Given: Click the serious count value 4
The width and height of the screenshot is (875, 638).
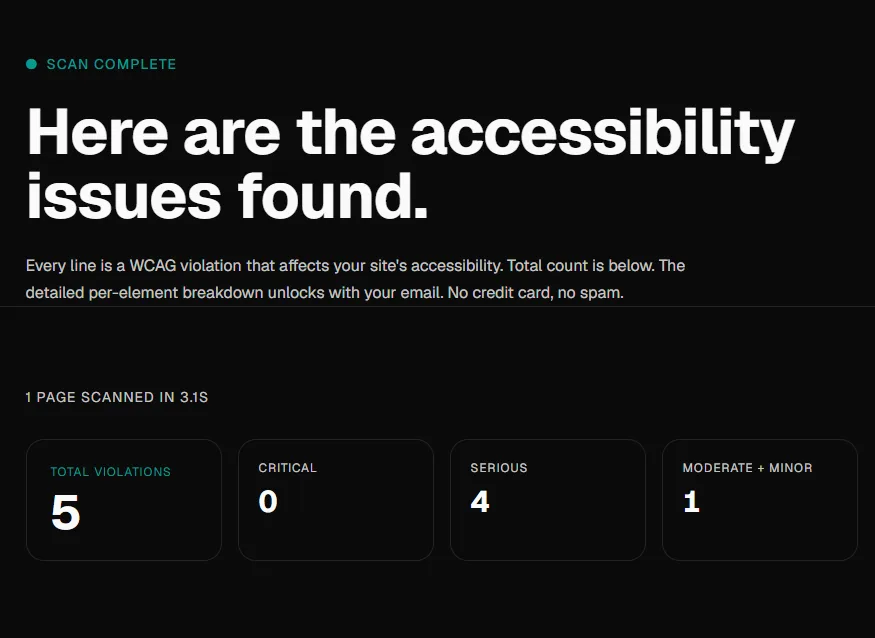Looking at the screenshot, I should tap(480, 501).
